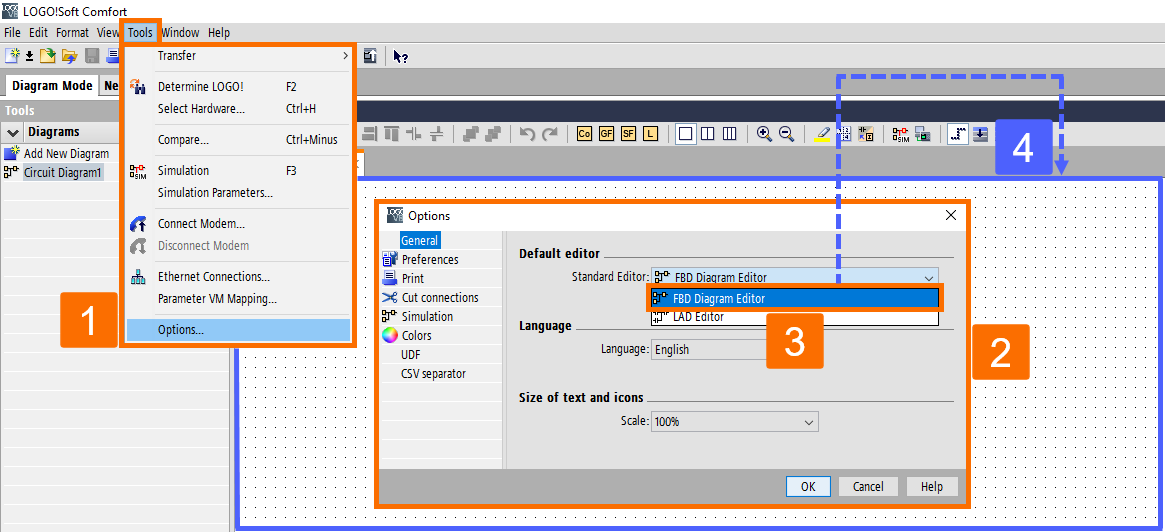This screenshot has width=1165, height=532.
Task: Select CSV separator in Options list
Action: click(434, 373)
